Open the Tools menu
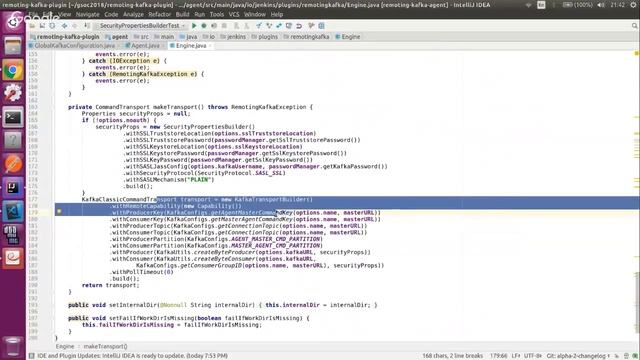Image resolution: width=640 pixels, height=360 pixels. pos(217,14)
